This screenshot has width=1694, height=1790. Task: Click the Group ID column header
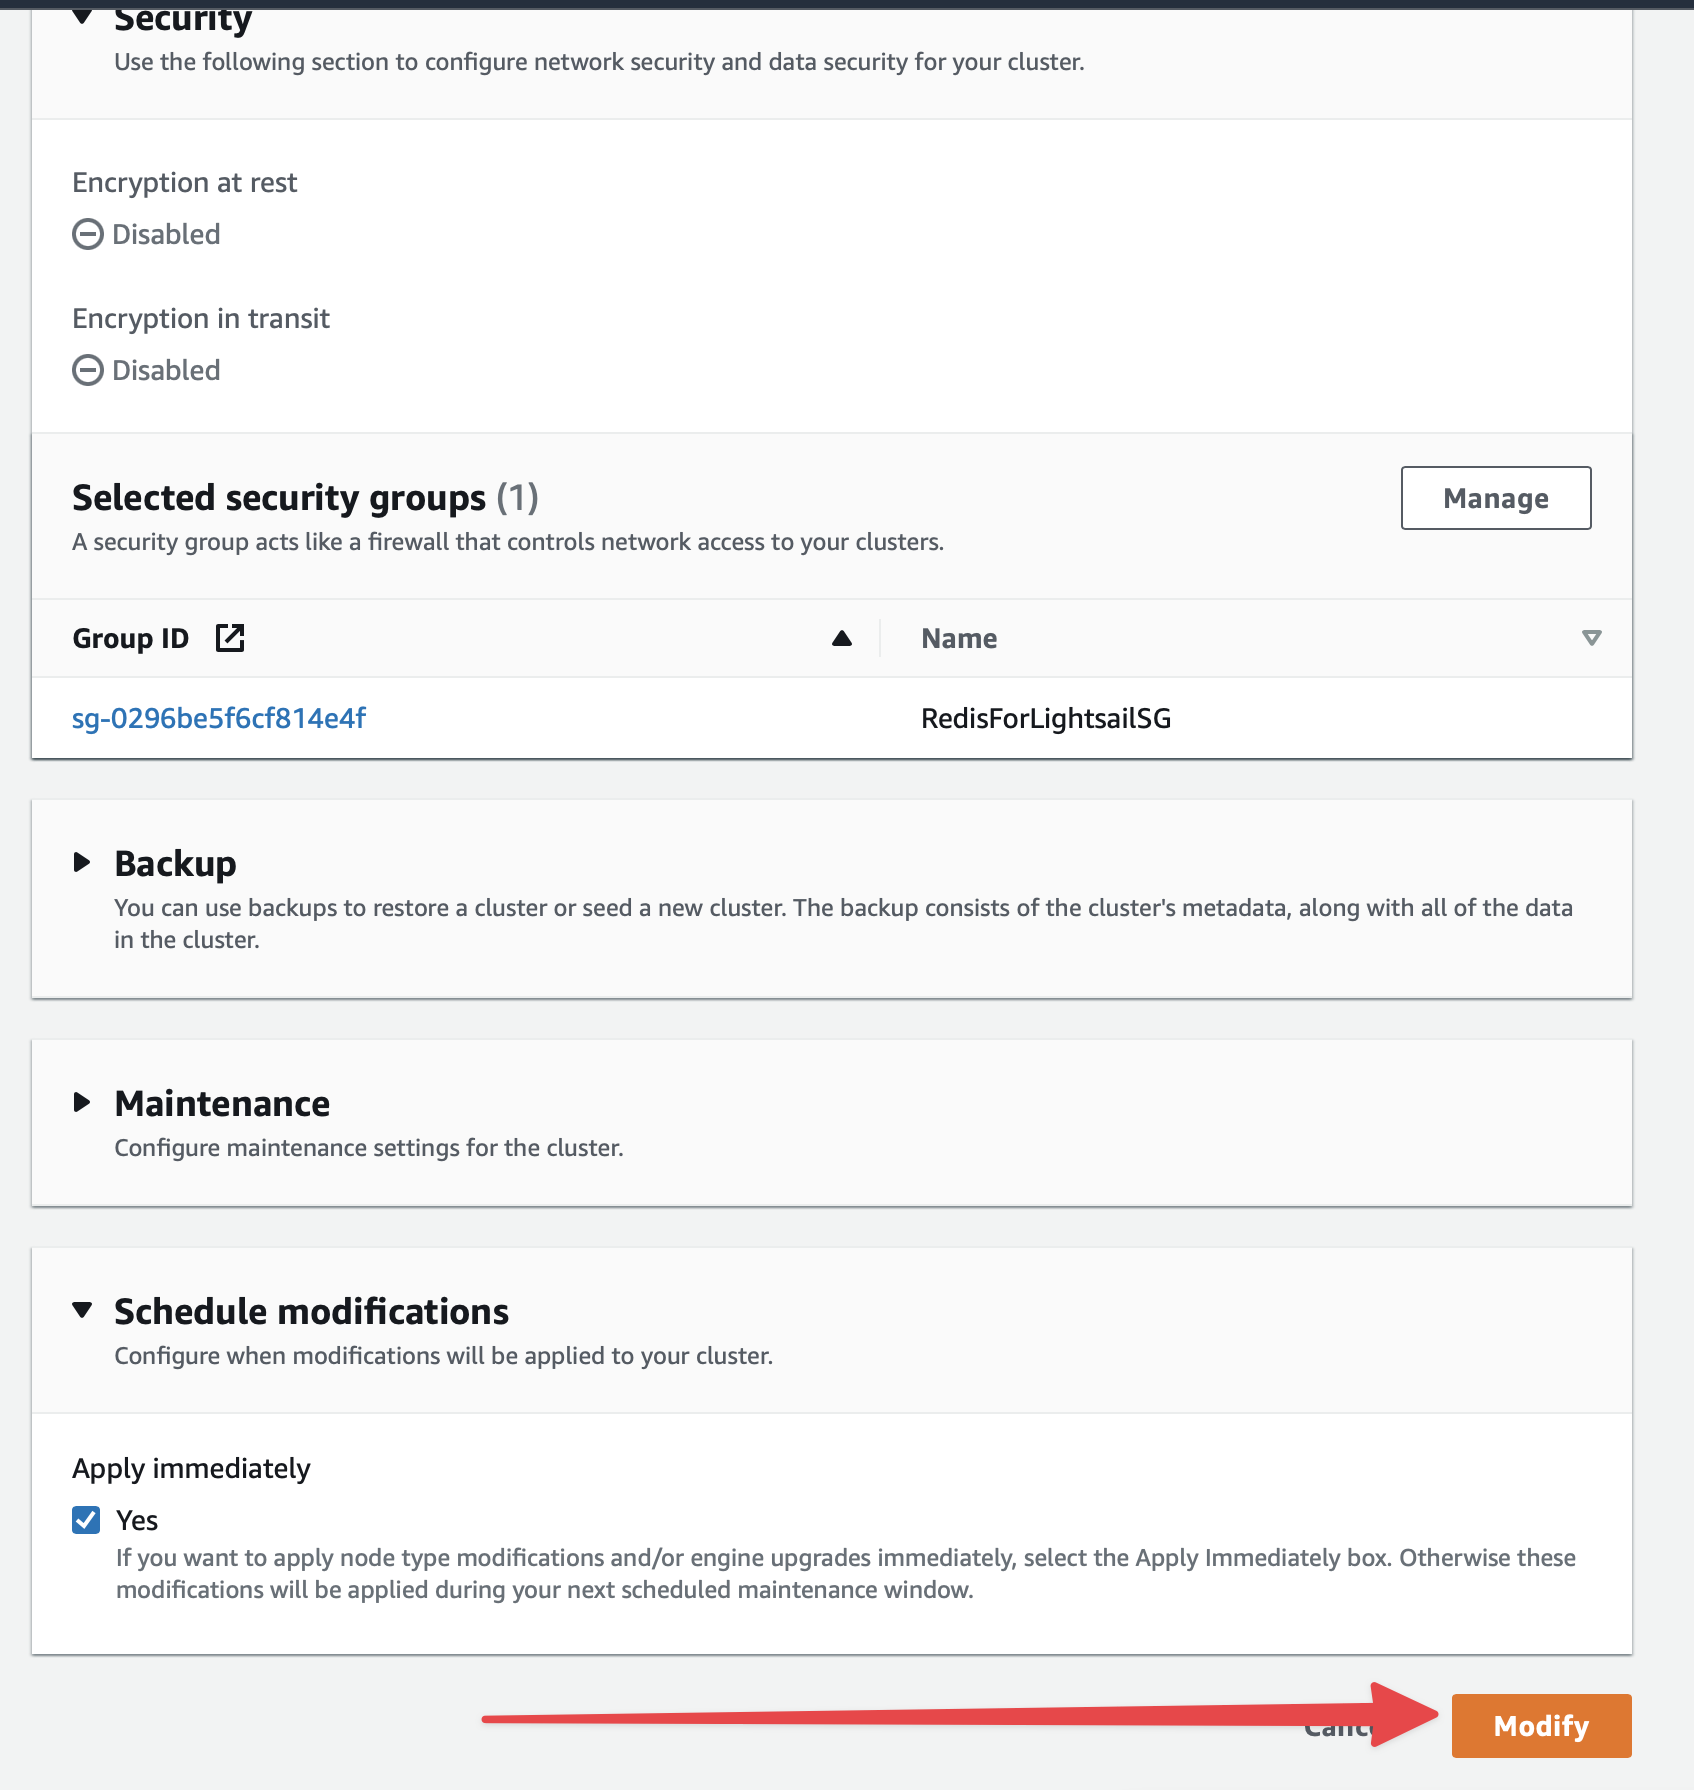point(131,638)
